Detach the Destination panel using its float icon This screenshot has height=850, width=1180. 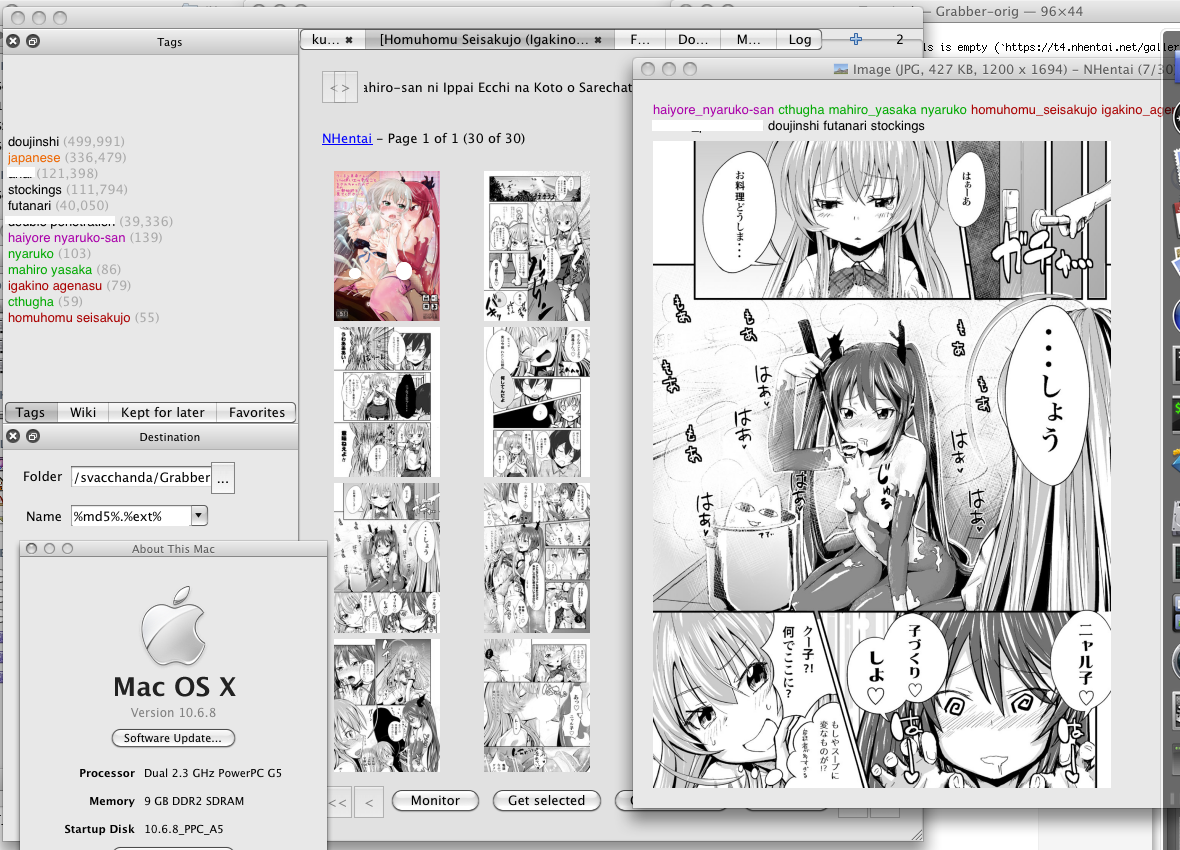33,436
